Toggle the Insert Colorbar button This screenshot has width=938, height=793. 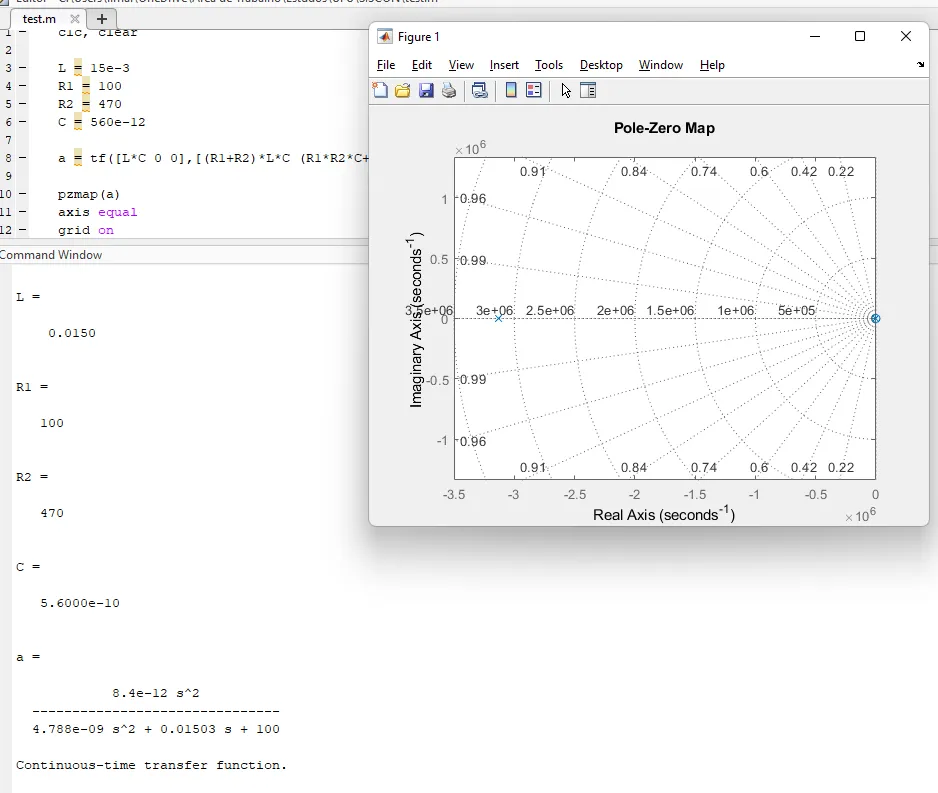point(511,91)
